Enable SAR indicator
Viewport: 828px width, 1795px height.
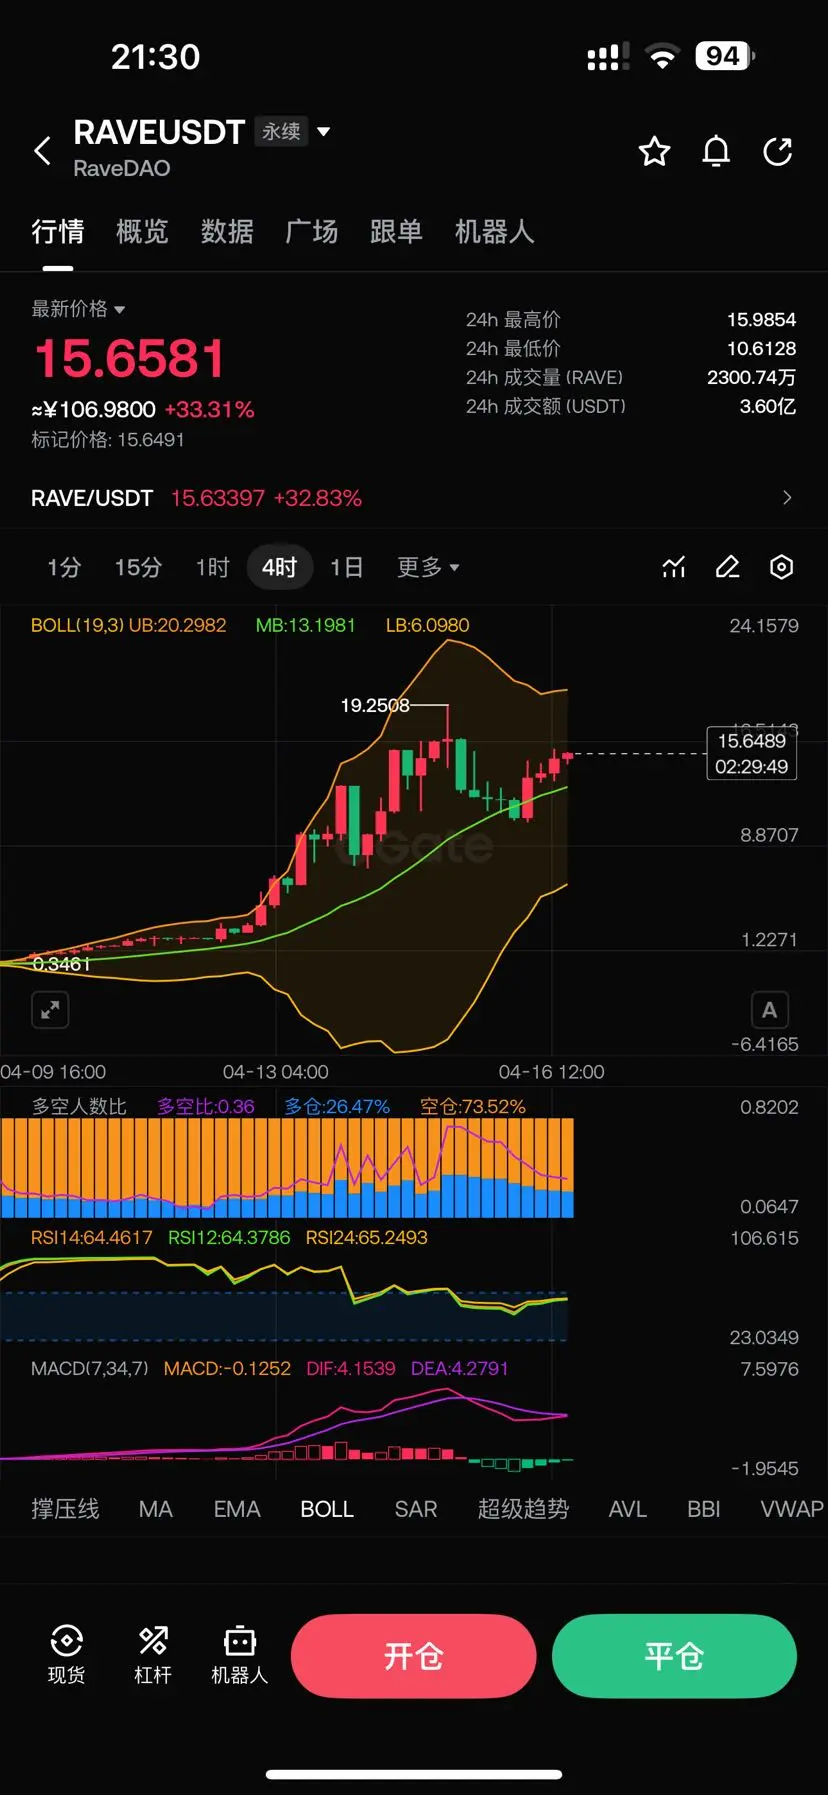[416, 1509]
